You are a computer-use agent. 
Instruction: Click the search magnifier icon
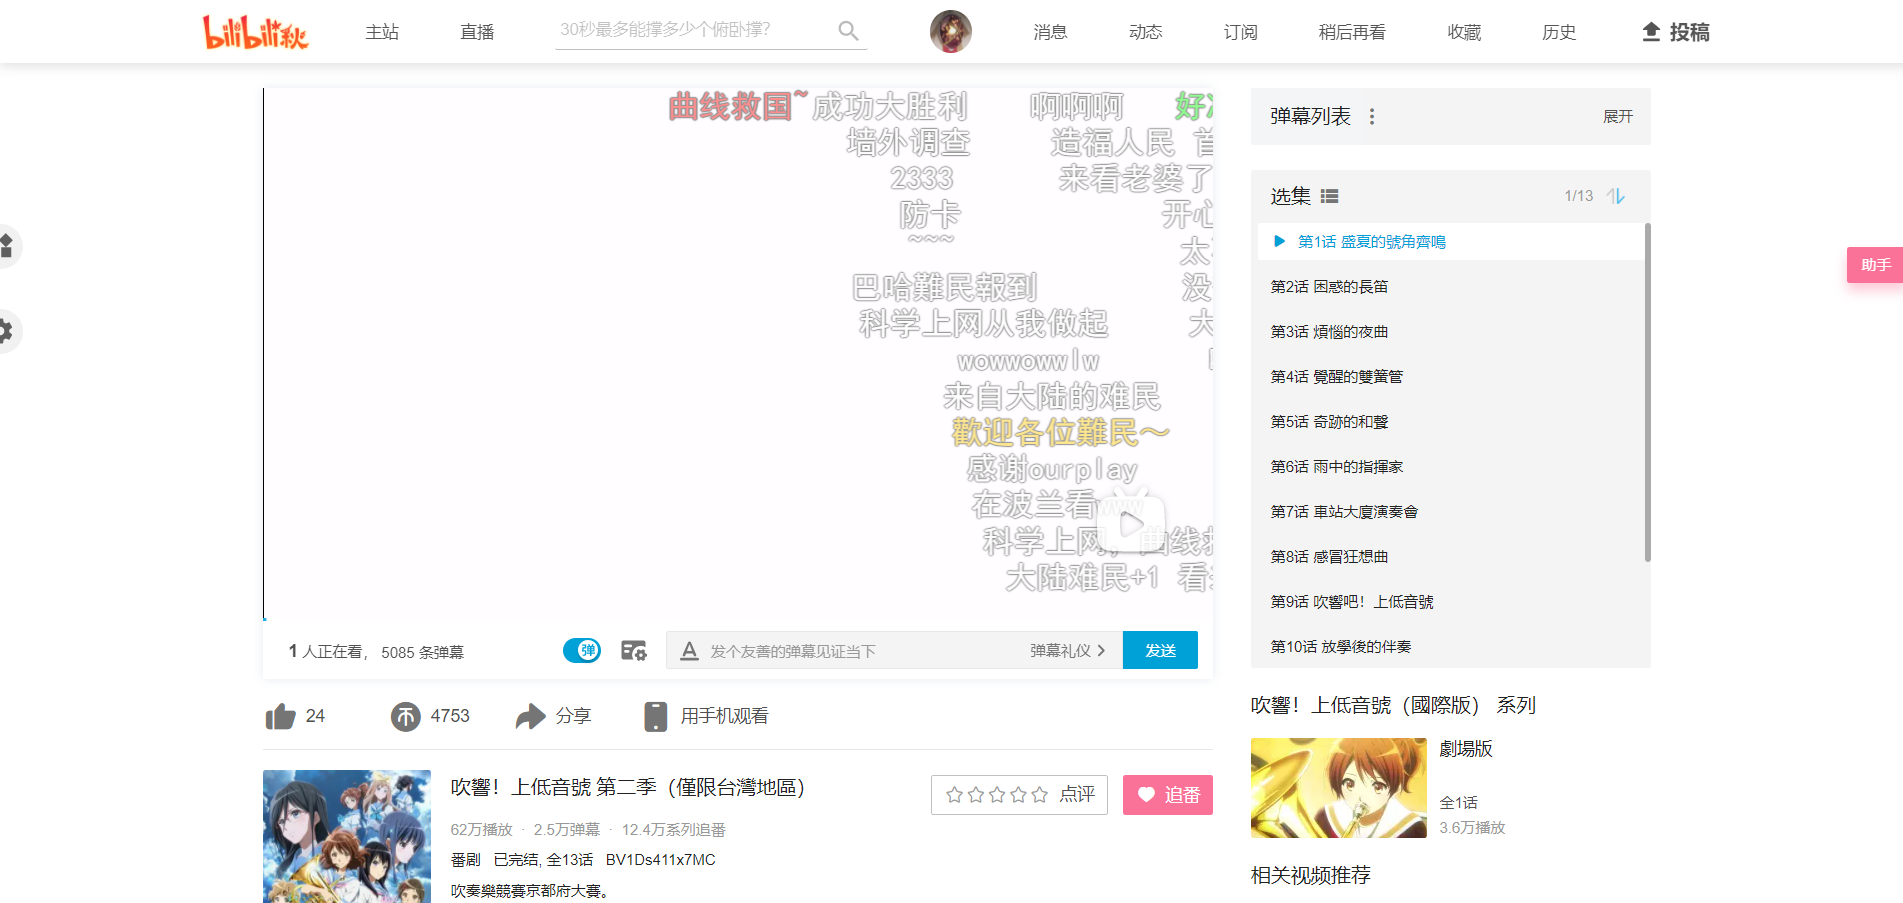click(x=848, y=31)
